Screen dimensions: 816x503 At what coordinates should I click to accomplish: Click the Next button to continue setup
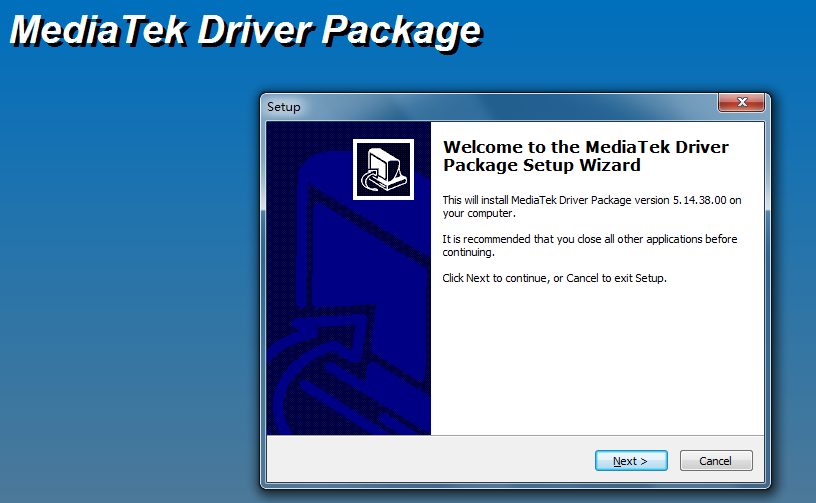(x=631, y=461)
